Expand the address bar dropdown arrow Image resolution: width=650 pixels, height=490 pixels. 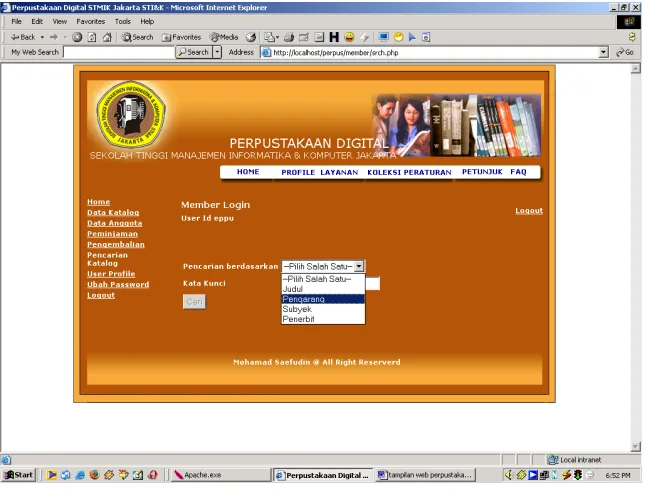pos(604,52)
